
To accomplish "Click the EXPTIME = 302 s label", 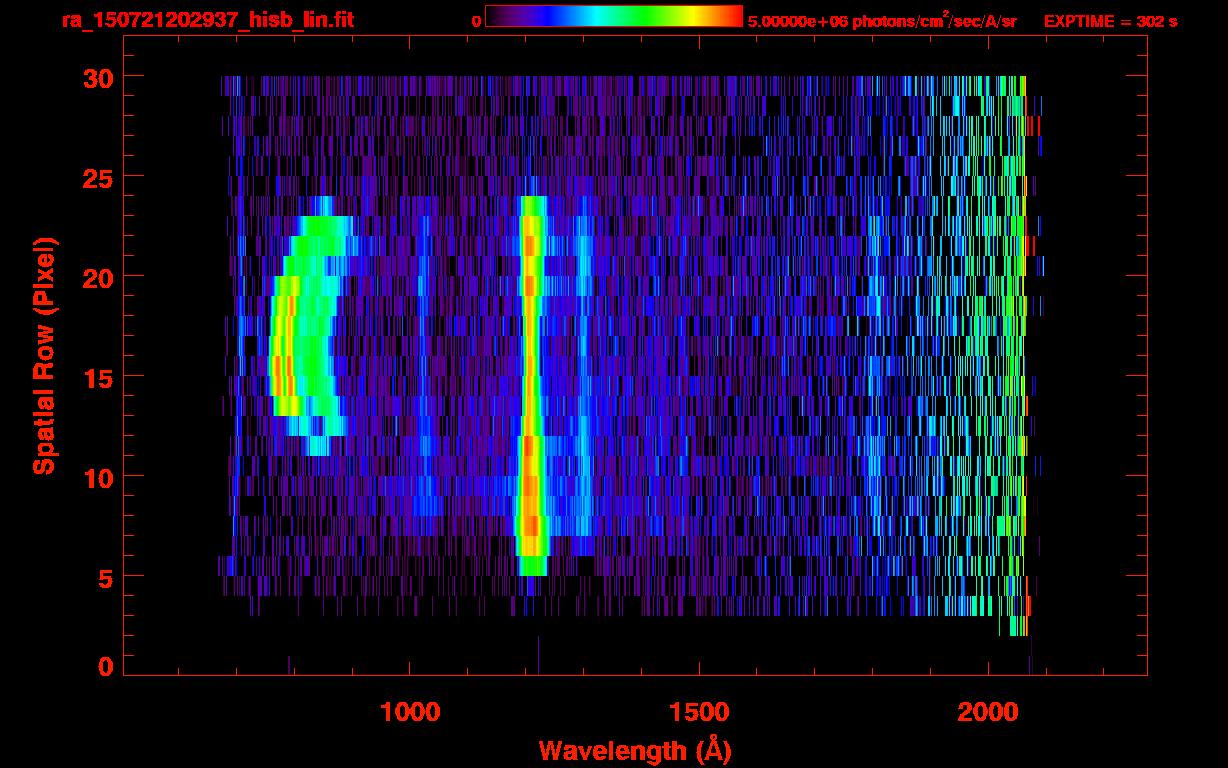I will [x=1110, y=21].
